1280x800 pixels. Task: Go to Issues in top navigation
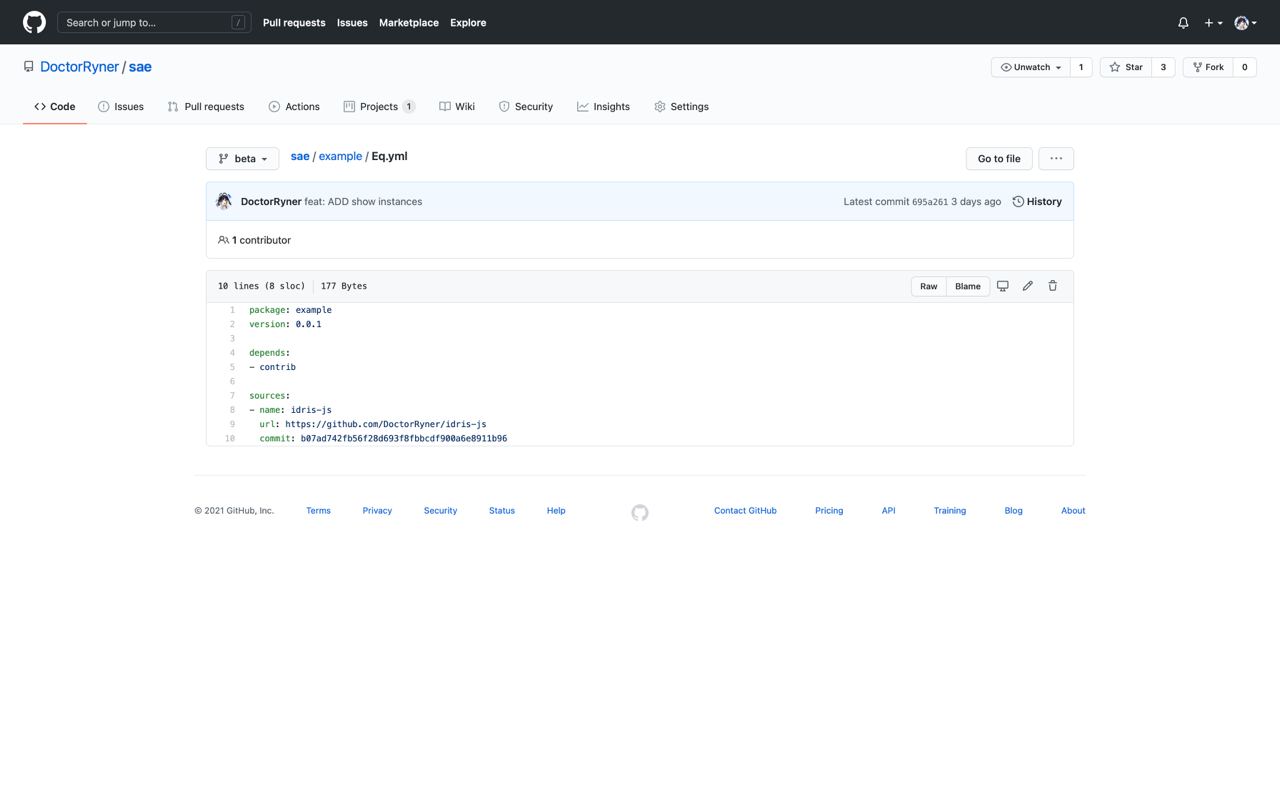352,22
